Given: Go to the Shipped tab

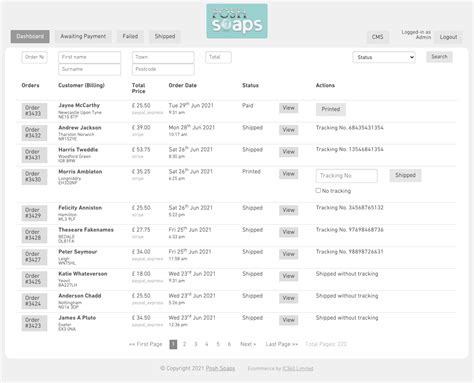Looking at the screenshot, I should [165, 36].
